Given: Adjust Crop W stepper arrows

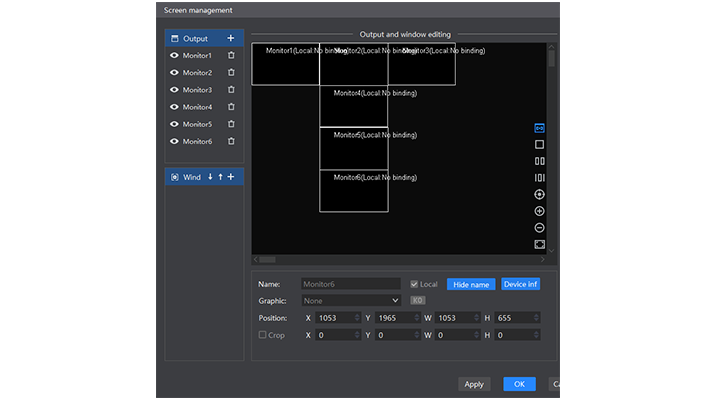Looking at the screenshot, I should pyautogui.click(x=477, y=335).
